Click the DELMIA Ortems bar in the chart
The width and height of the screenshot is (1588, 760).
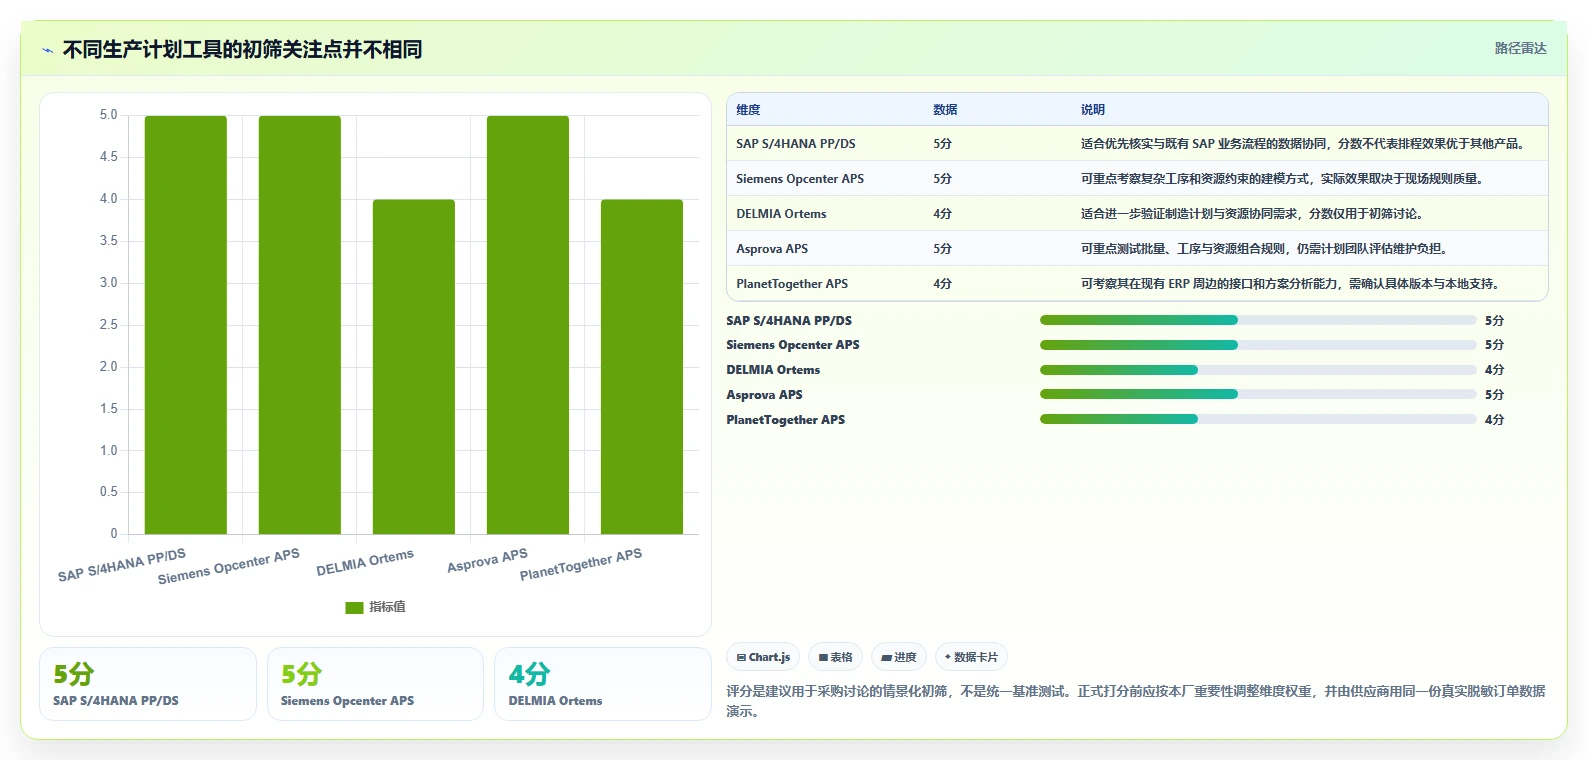(414, 367)
